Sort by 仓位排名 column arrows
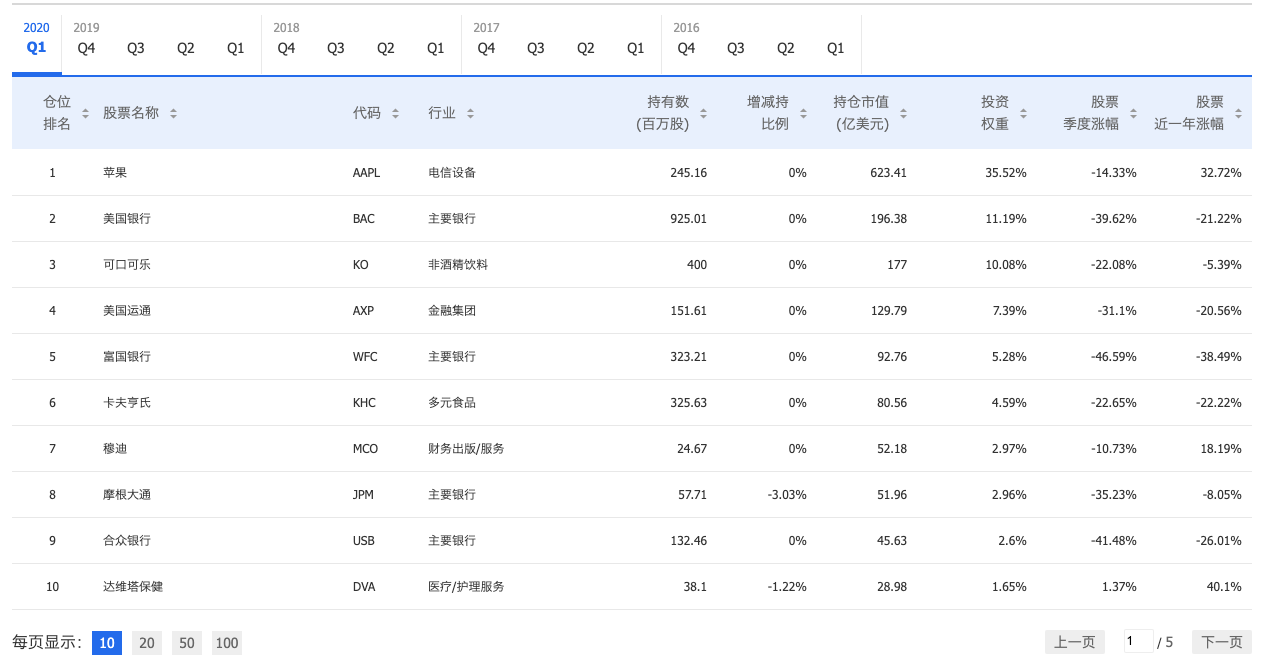The width and height of the screenshot is (1270, 662). 85,114
